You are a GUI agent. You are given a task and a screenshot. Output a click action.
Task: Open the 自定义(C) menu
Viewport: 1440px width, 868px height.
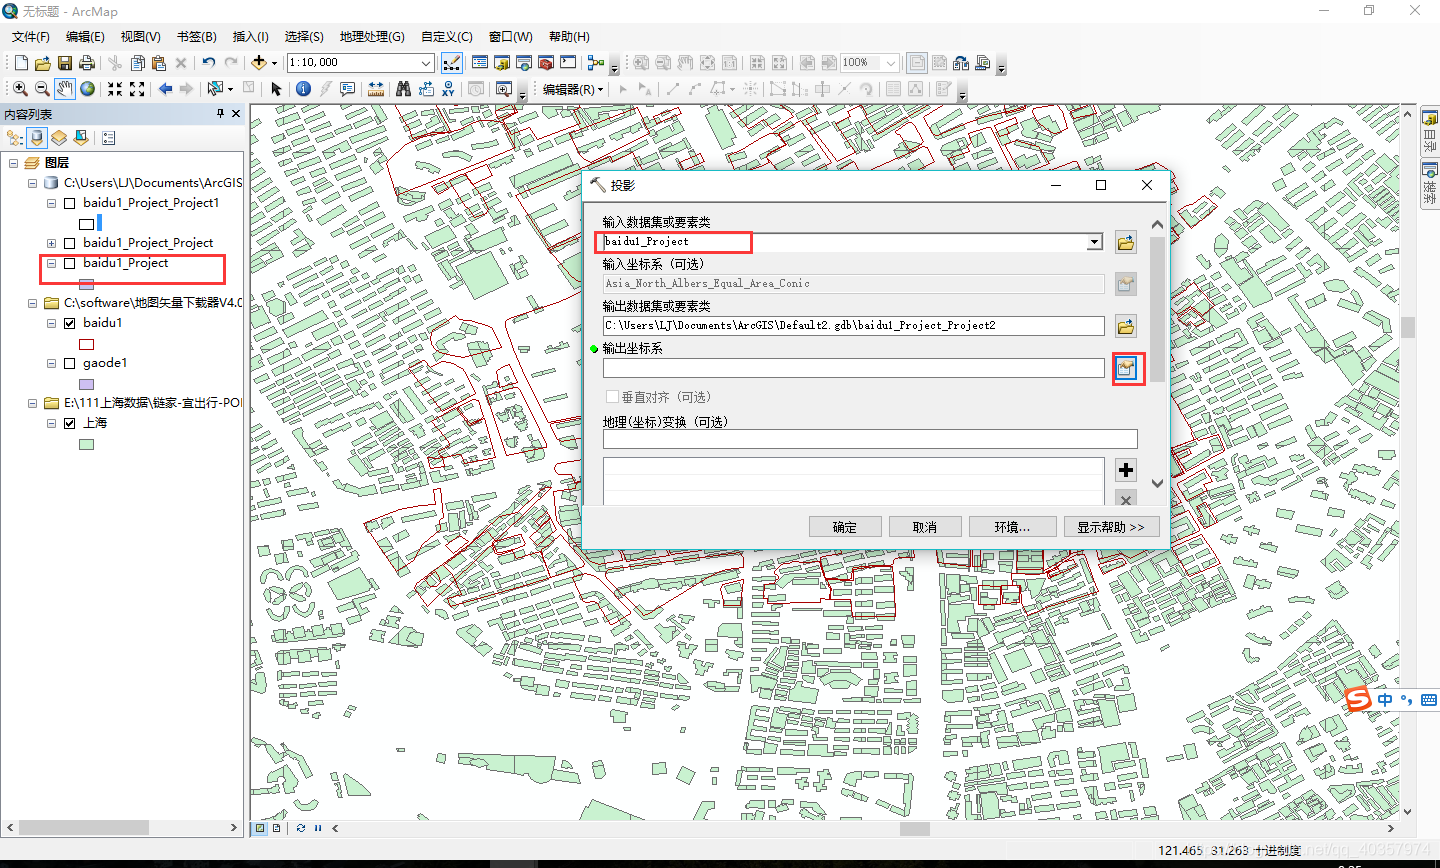pyautogui.click(x=447, y=37)
